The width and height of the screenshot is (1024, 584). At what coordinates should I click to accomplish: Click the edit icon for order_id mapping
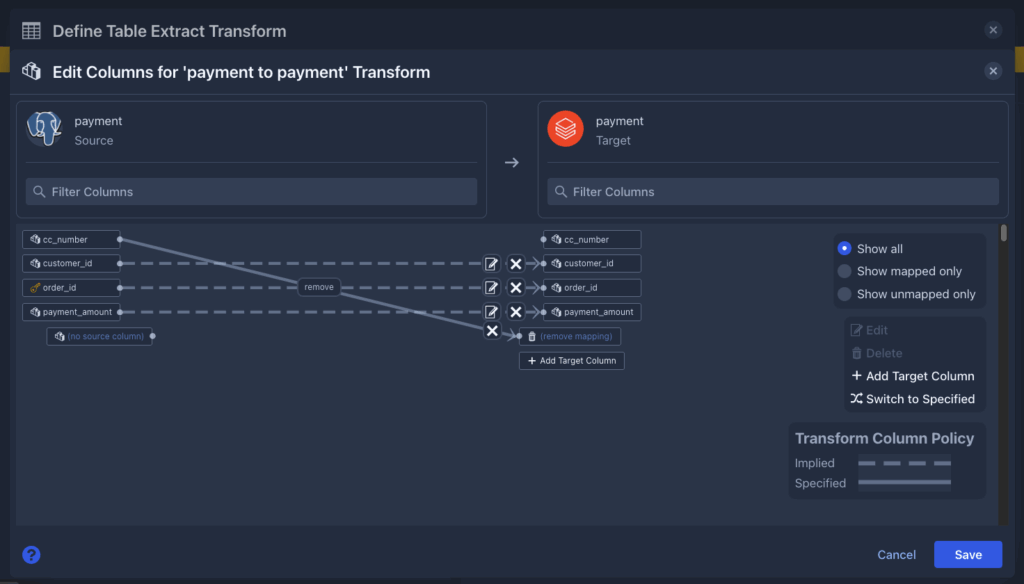pos(491,287)
